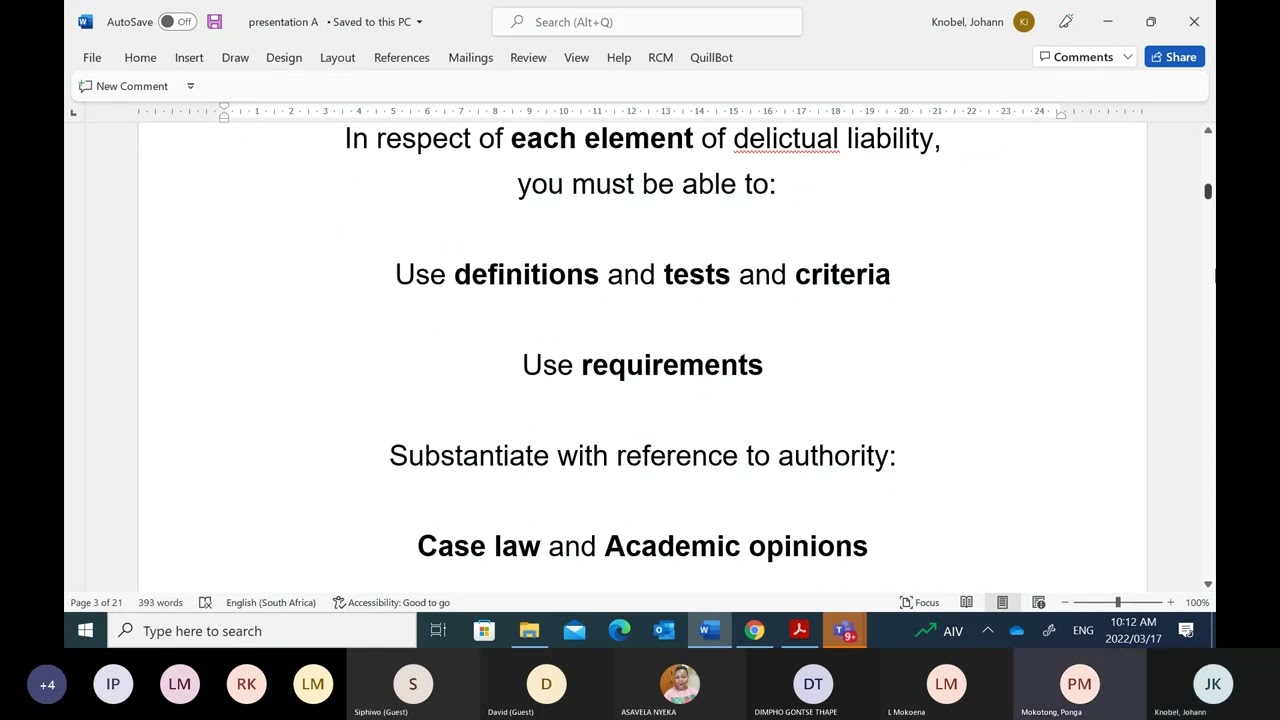Click the OneDrive cloud tray icon

coord(1017,631)
